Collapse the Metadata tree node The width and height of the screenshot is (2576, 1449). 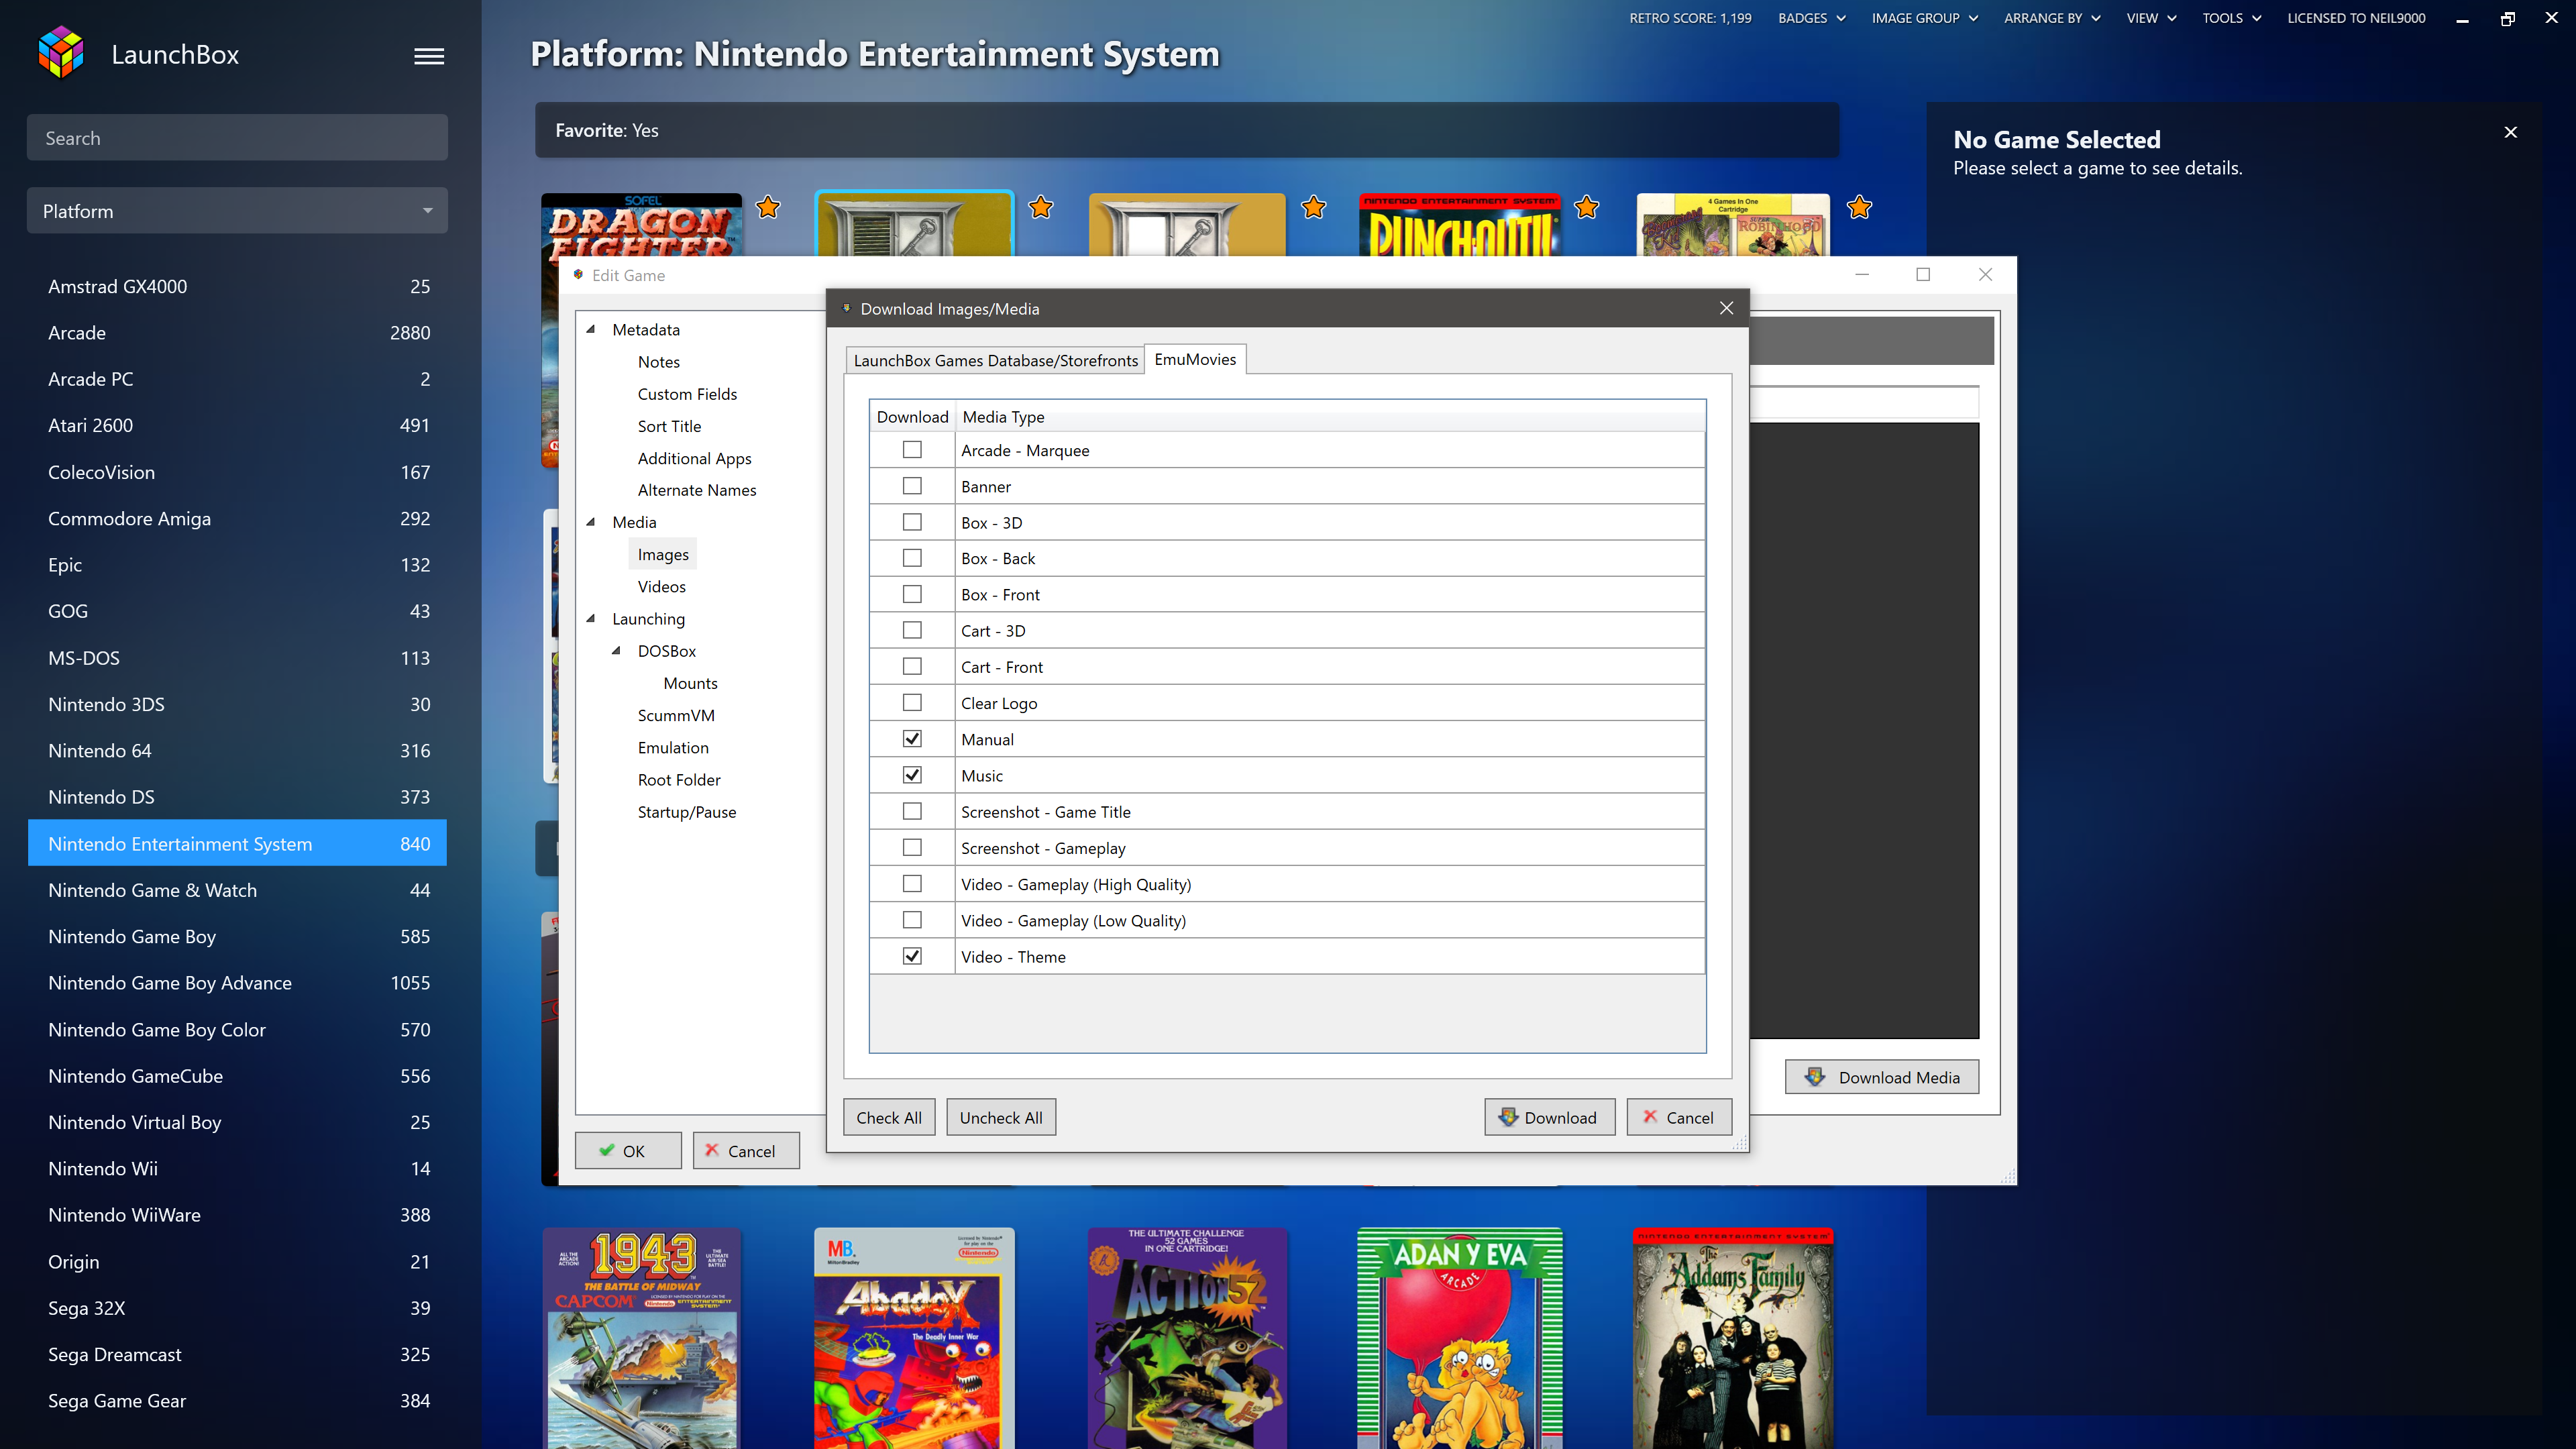tap(591, 329)
